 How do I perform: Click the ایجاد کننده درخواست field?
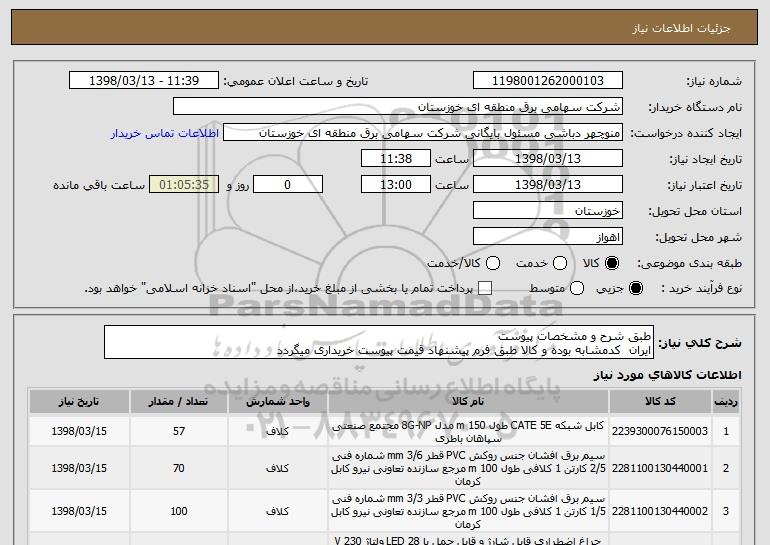click(423, 133)
